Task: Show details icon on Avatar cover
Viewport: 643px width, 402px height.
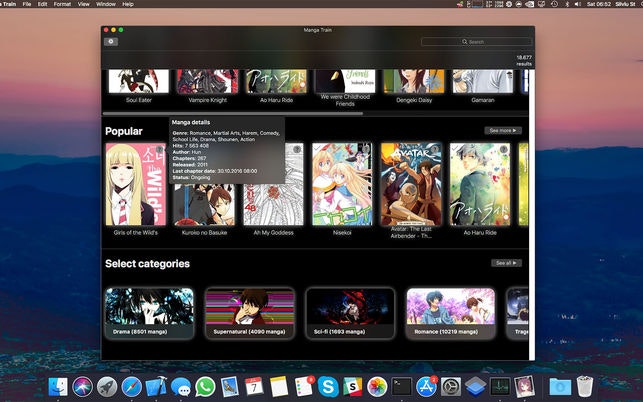Action: click(x=435, y=149)
